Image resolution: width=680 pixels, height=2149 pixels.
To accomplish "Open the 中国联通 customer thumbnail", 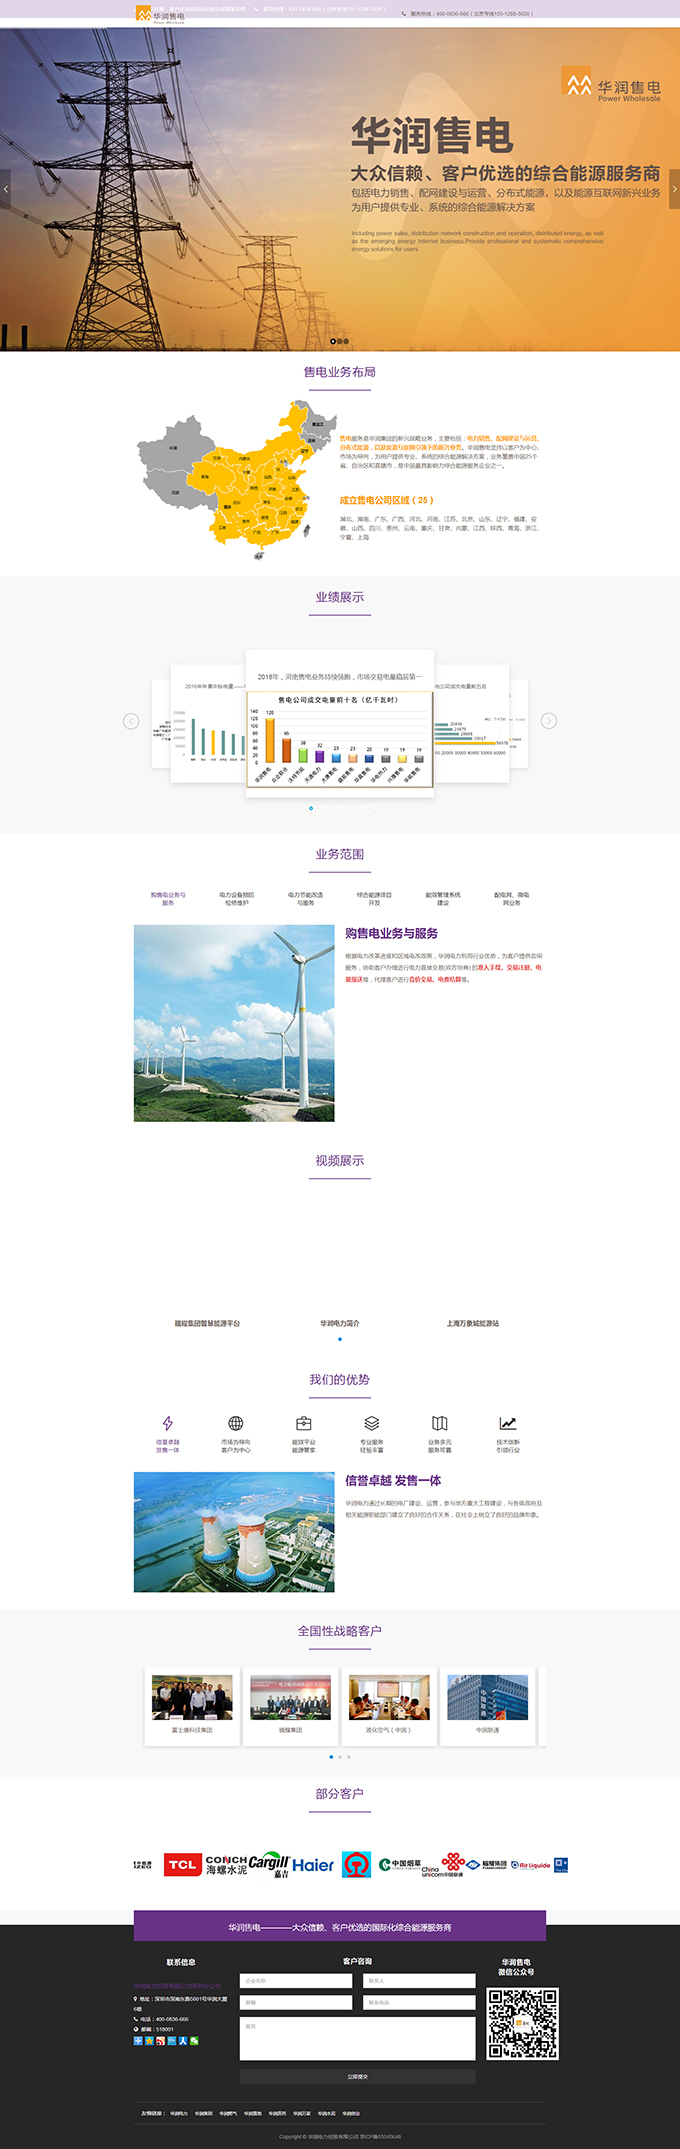I will (x=487, y=1706).
